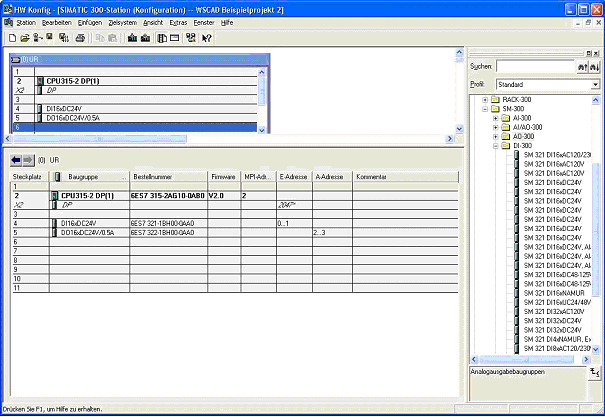Select SM 321 DI8xAC120/230 module
The height and width of the screenshot is (417, 605).
point(557,349)
